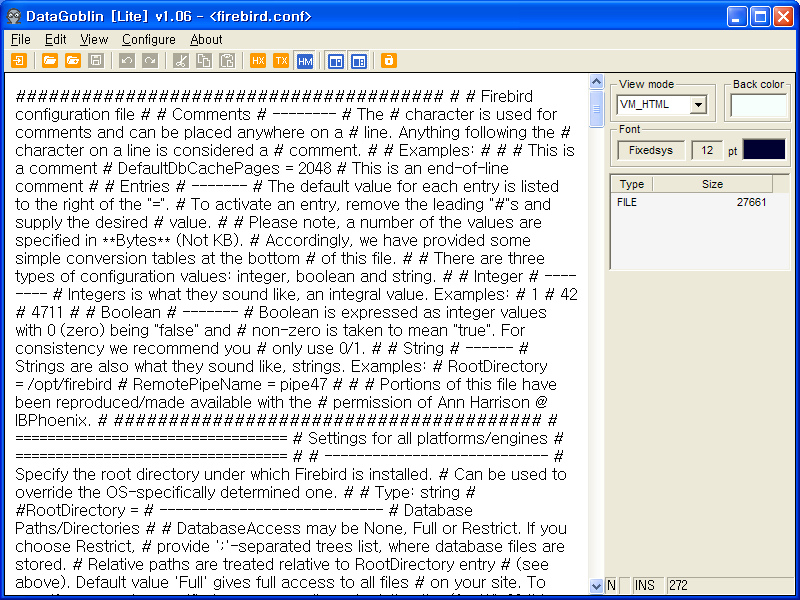Toggle the INS insert mode indicator
This screenshot has width=800, height=600.
645,585
